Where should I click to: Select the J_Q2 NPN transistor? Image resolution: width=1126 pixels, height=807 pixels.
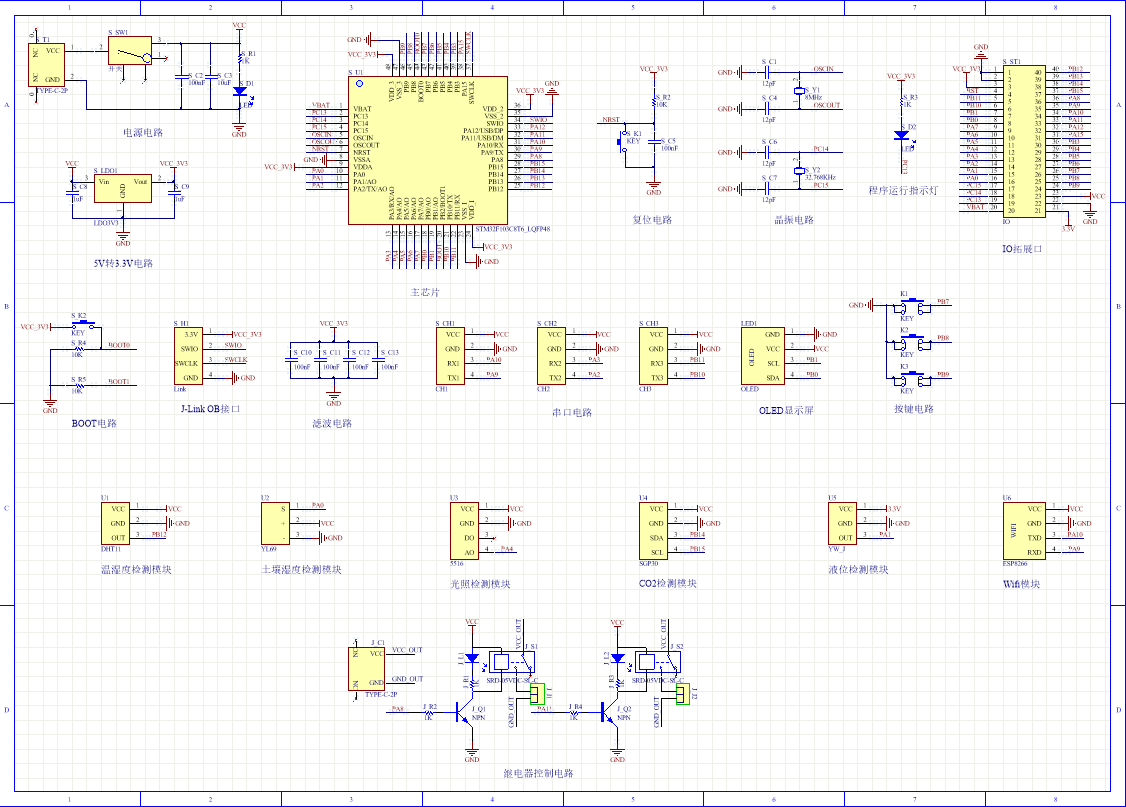pyautogui.click(x=609, y=712)
